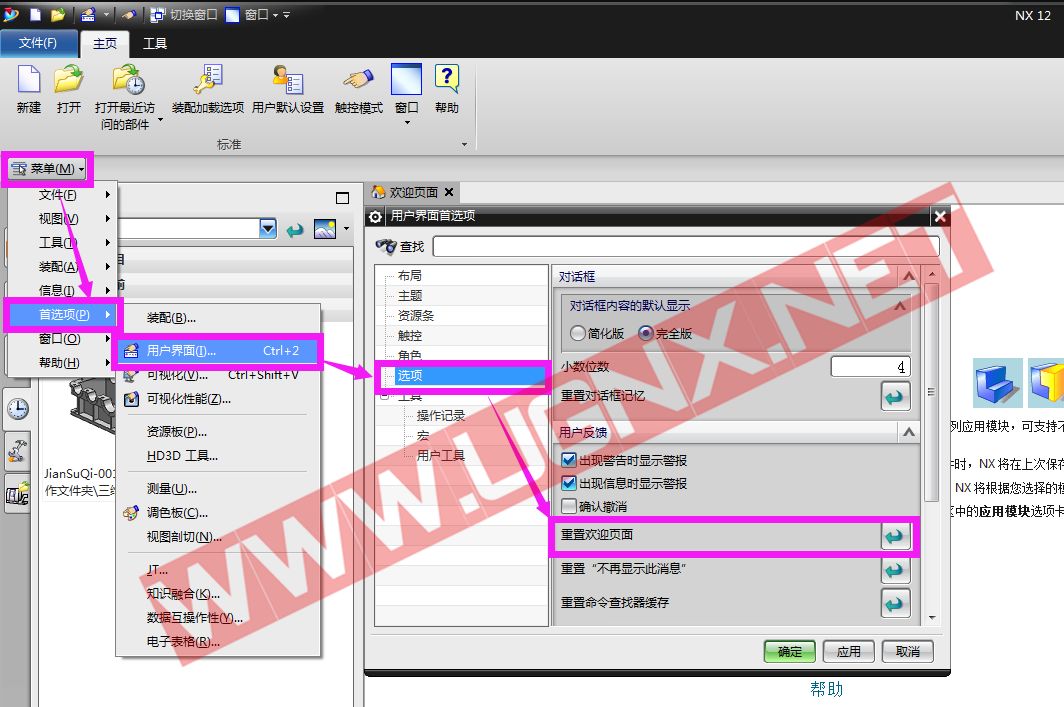The width and height of the screenshot is (1064, 707).
Task: Click reset arrow for 重置"不再显示此消息"
Action: point(895,569)
